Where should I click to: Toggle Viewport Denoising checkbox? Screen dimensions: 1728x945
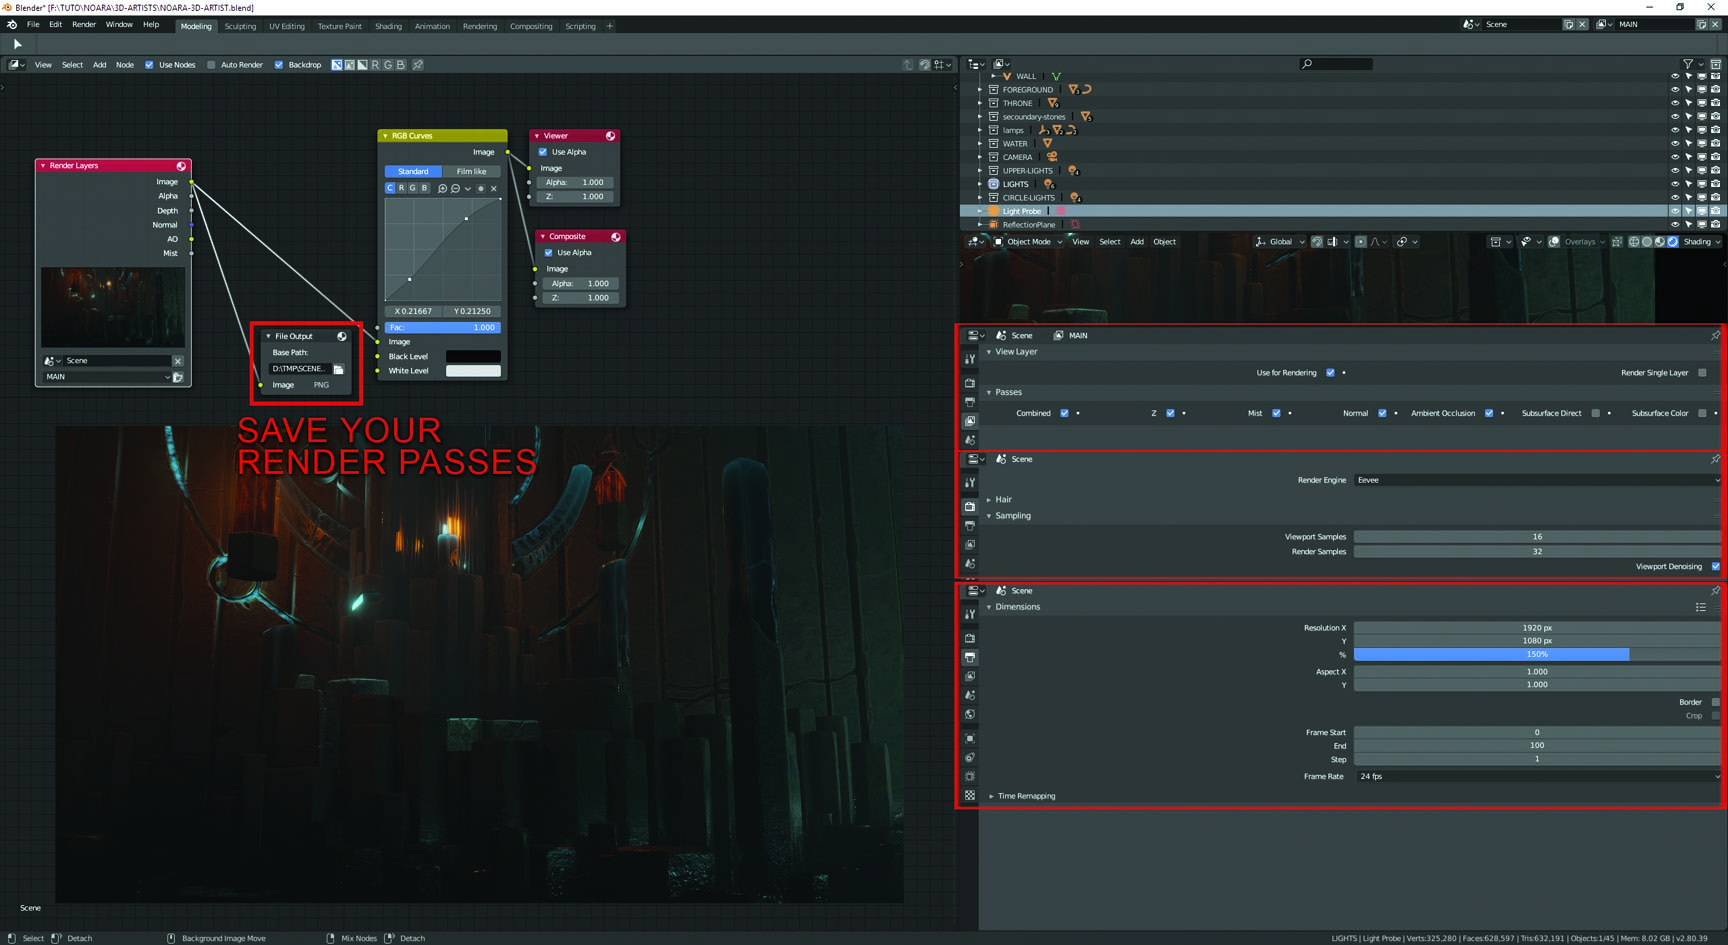coord(1715,567)
